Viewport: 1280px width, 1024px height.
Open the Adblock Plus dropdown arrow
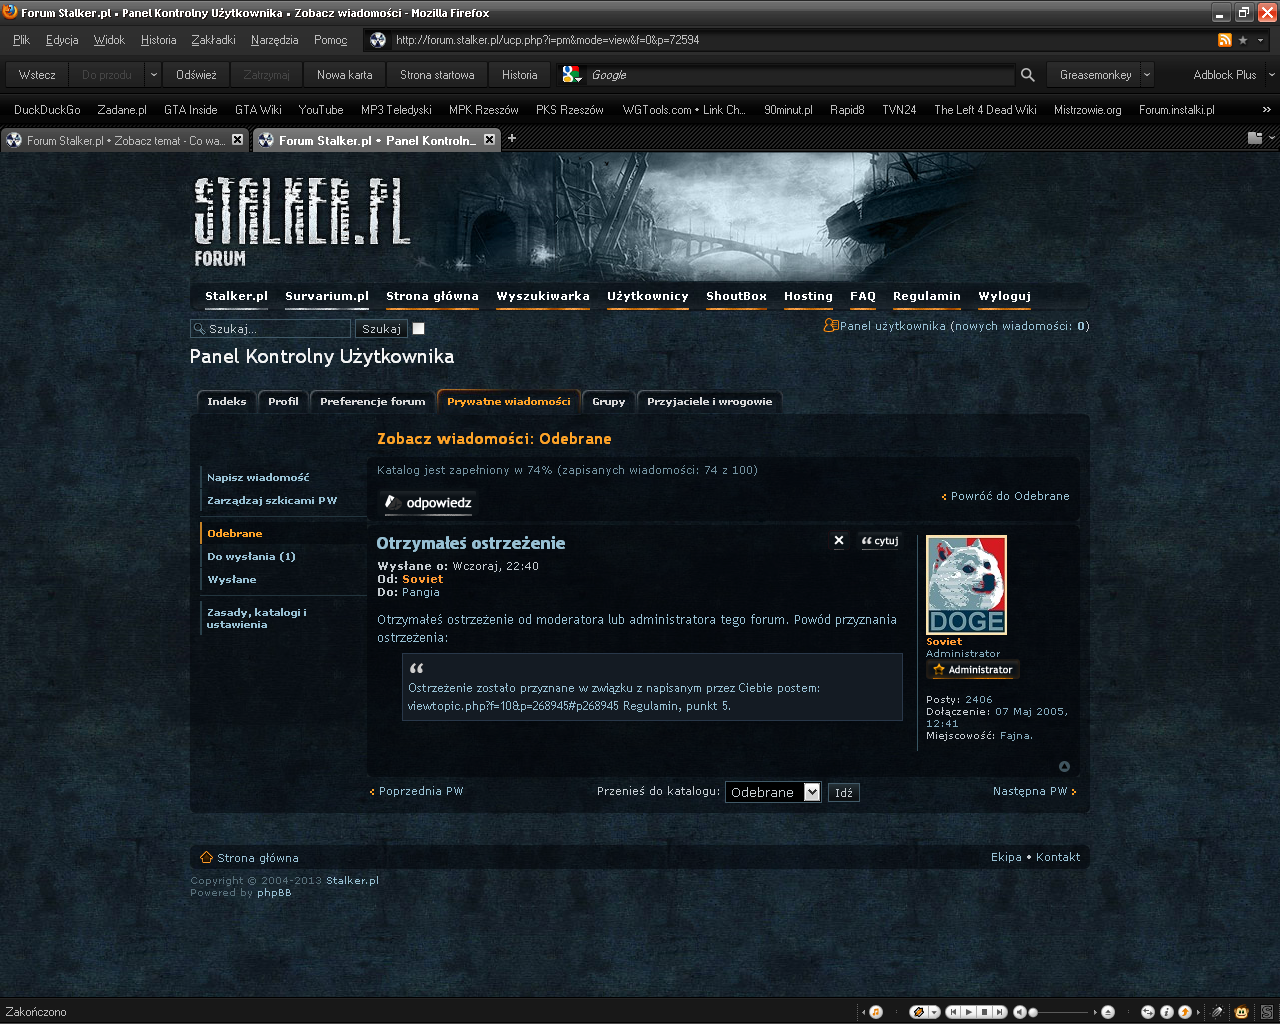[1271, 75]
